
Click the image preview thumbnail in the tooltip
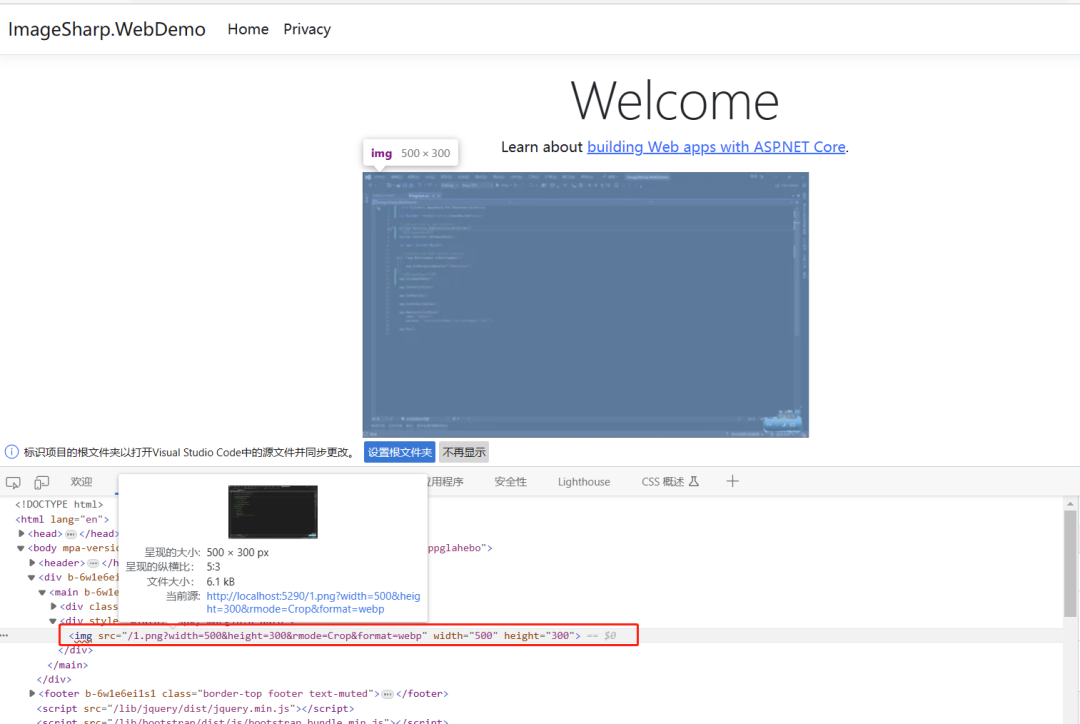273,512
